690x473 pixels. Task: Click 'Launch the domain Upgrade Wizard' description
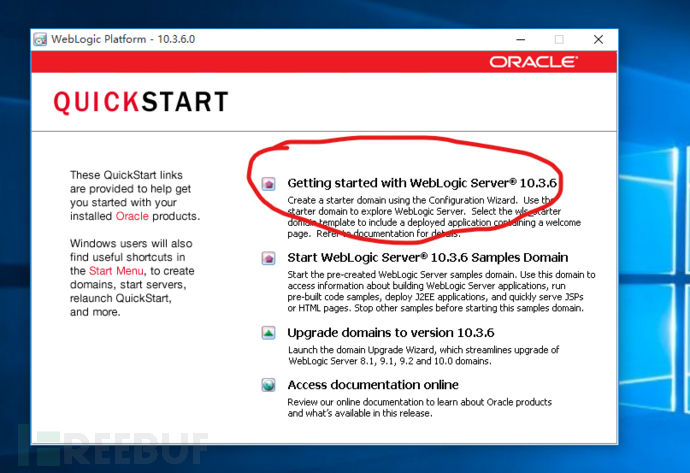[423, 356]
